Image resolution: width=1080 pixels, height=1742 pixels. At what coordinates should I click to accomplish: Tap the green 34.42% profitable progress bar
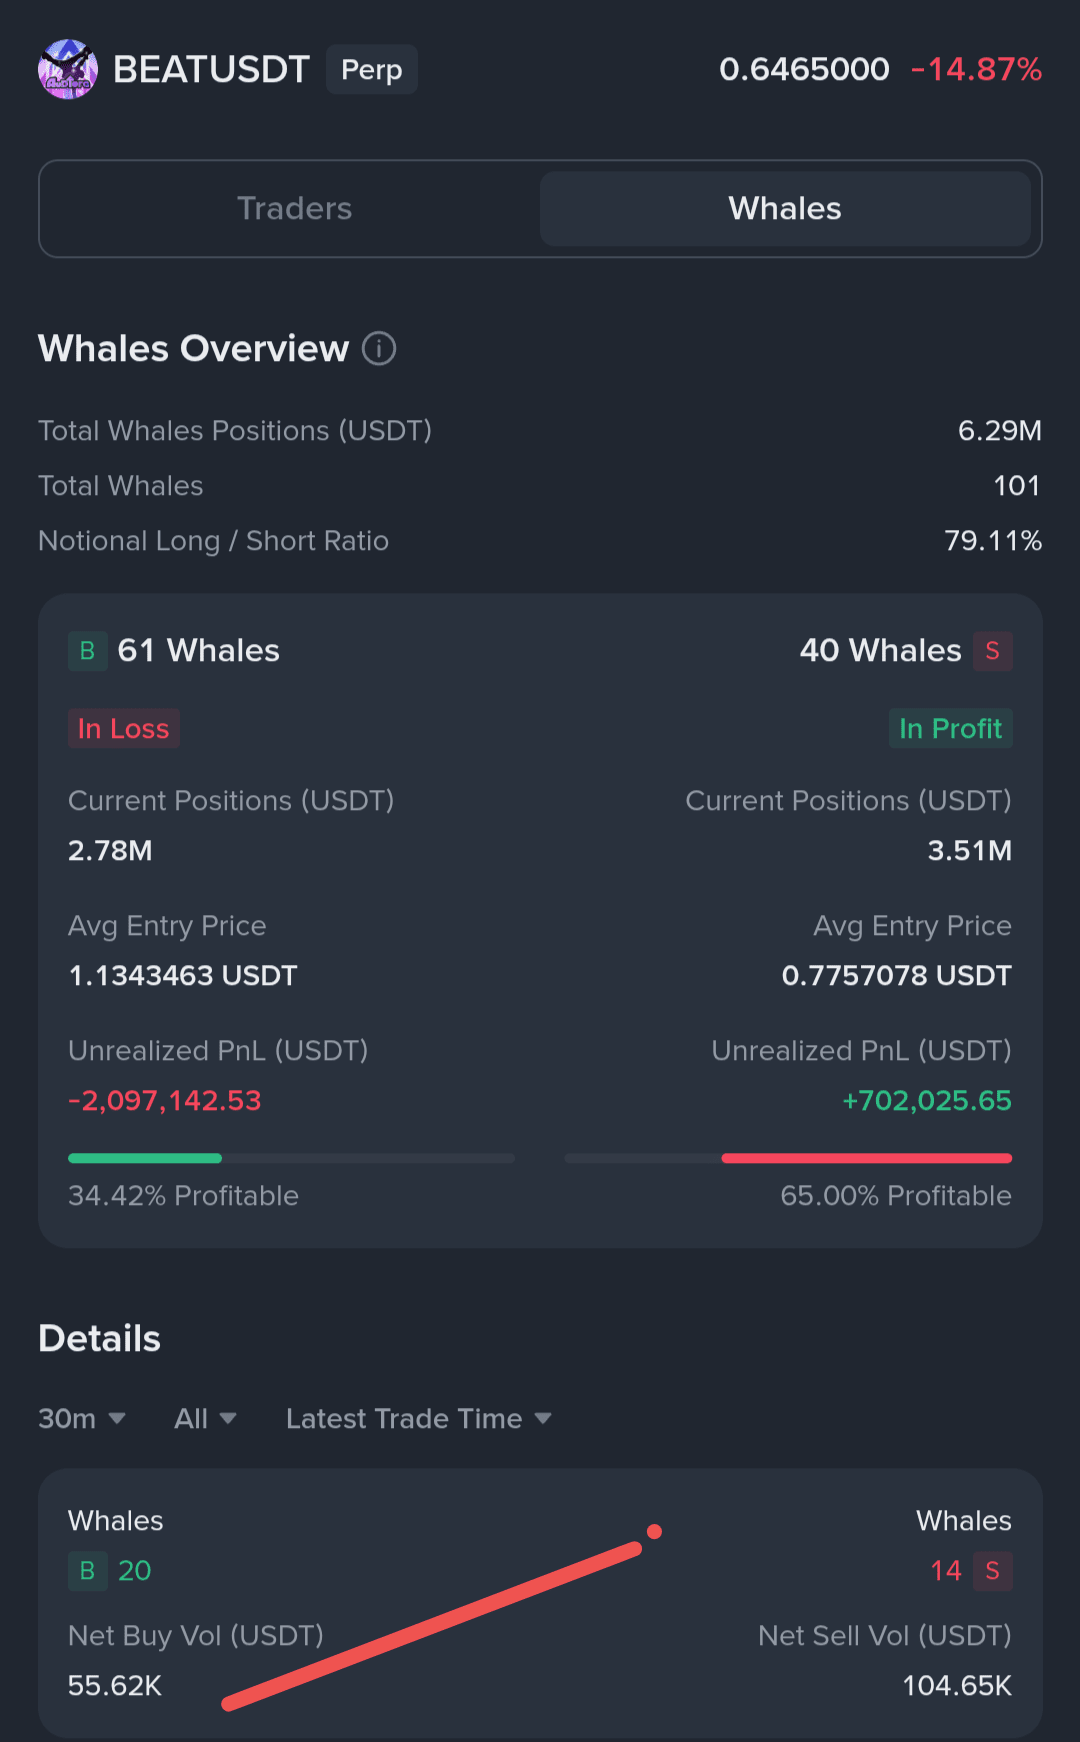[x=145, y=1158]
